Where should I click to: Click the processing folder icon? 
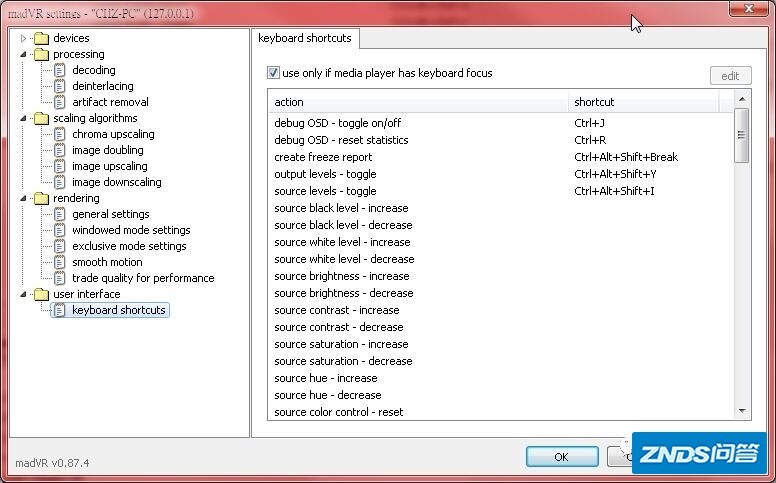[42, 54]
